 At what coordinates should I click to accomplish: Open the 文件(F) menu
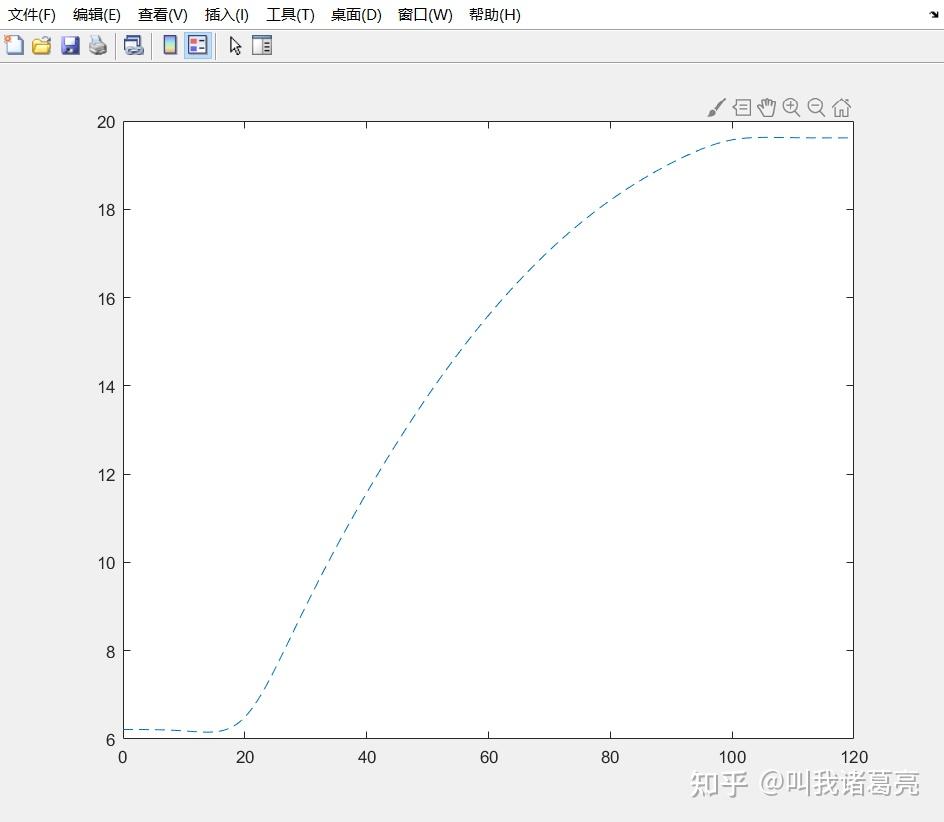tap(31, 15)
